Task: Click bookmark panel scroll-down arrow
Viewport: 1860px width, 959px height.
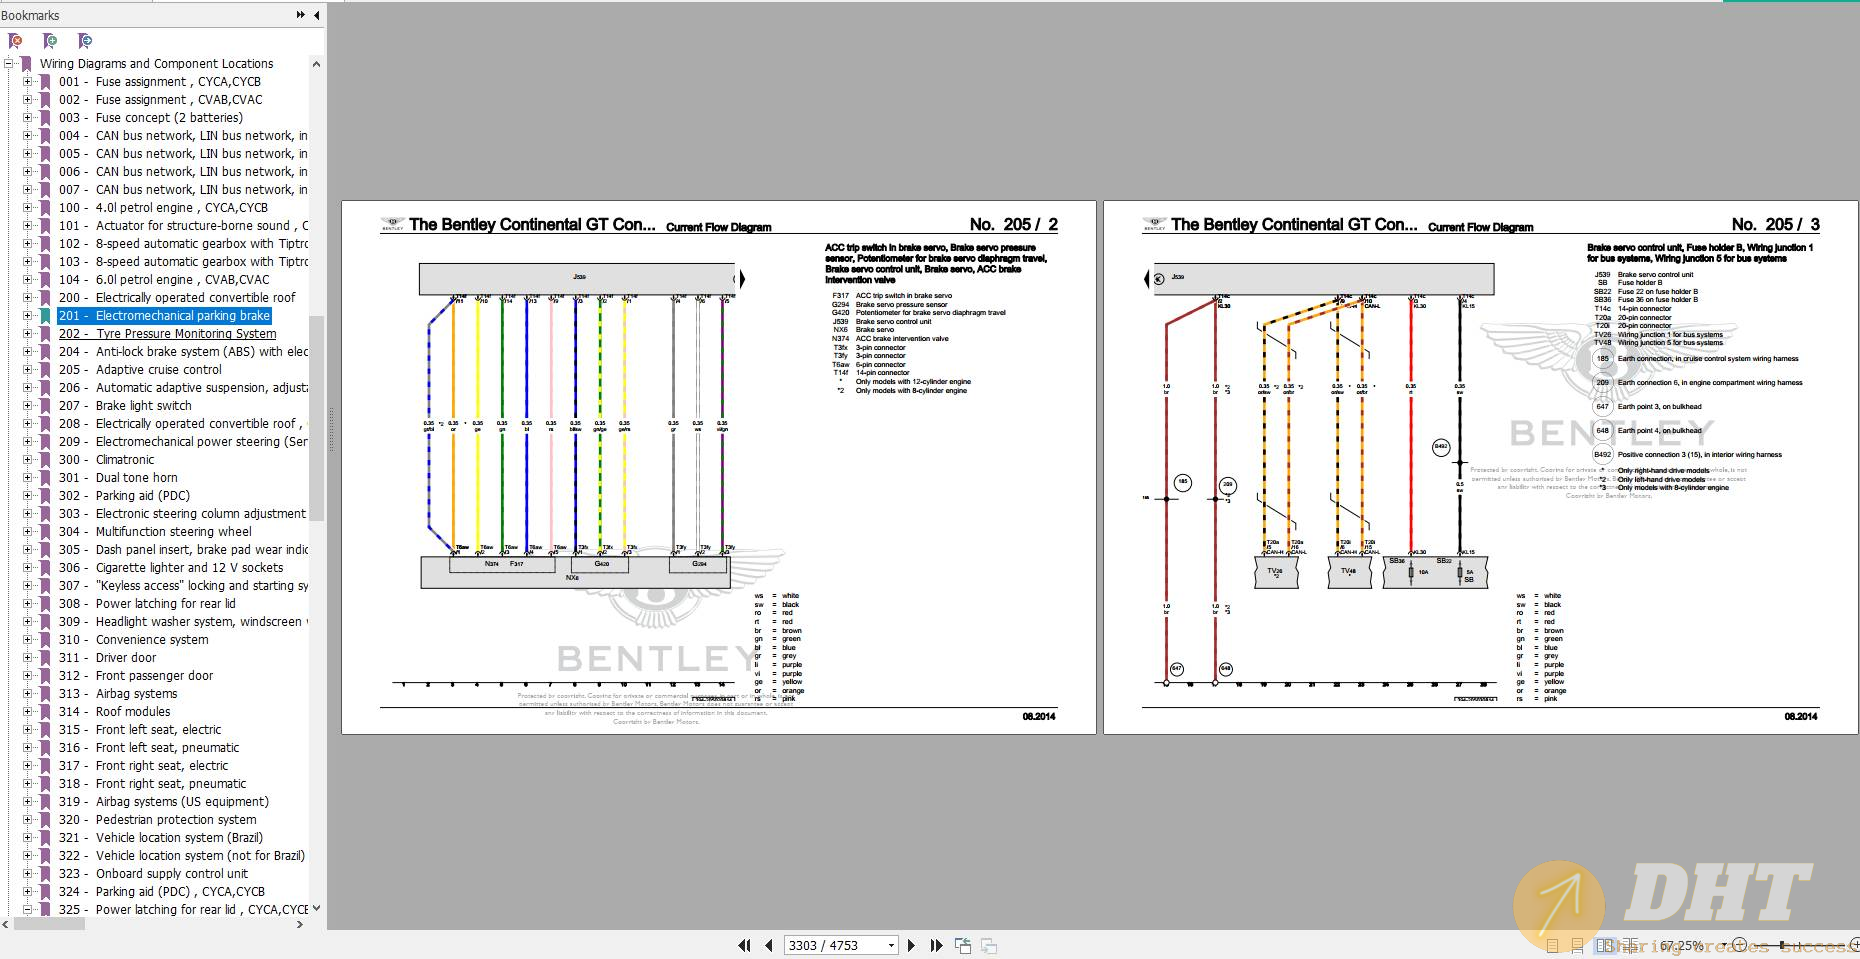Action: pos(316,908)
